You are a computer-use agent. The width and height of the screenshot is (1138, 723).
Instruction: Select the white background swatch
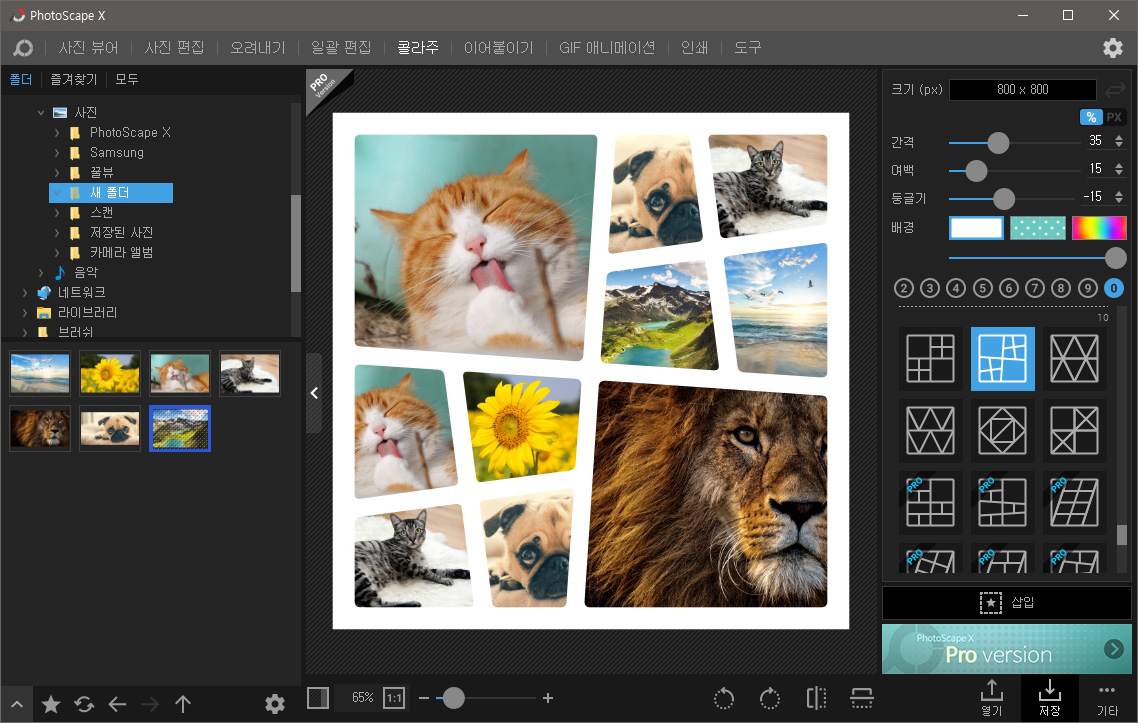coord(976,228)
